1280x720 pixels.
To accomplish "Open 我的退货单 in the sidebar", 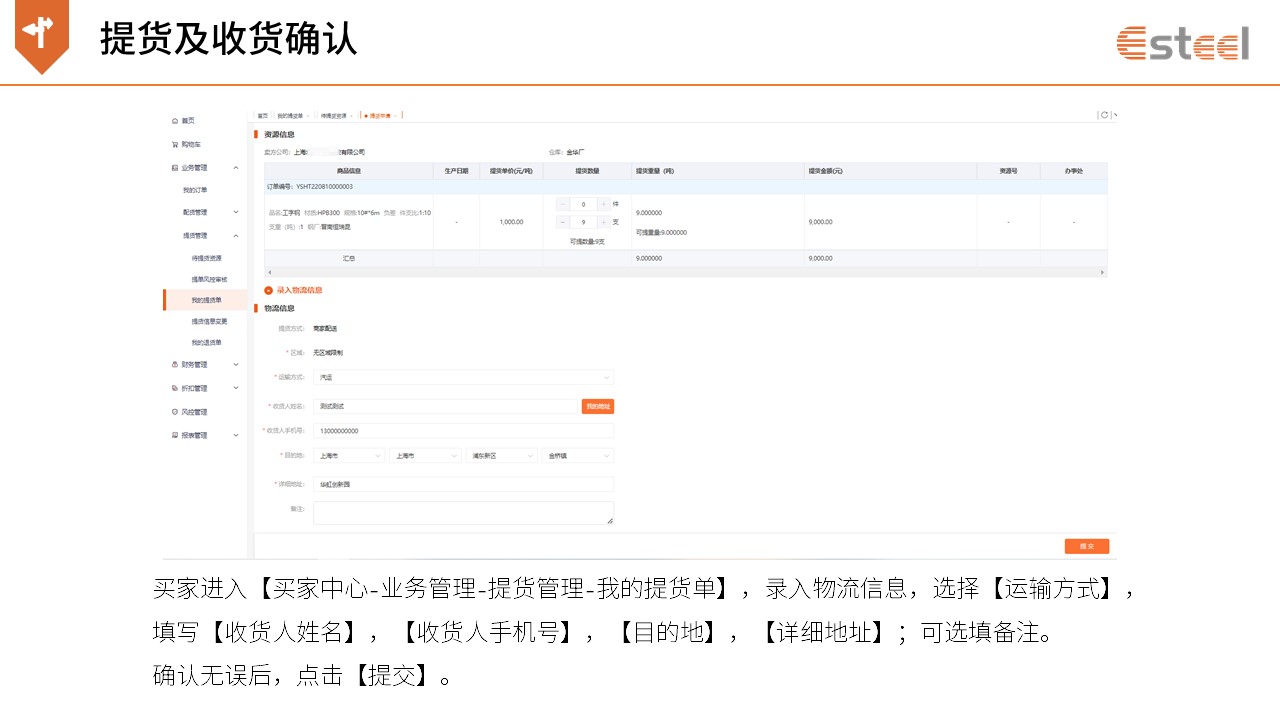I will click(x=207, y=342).
